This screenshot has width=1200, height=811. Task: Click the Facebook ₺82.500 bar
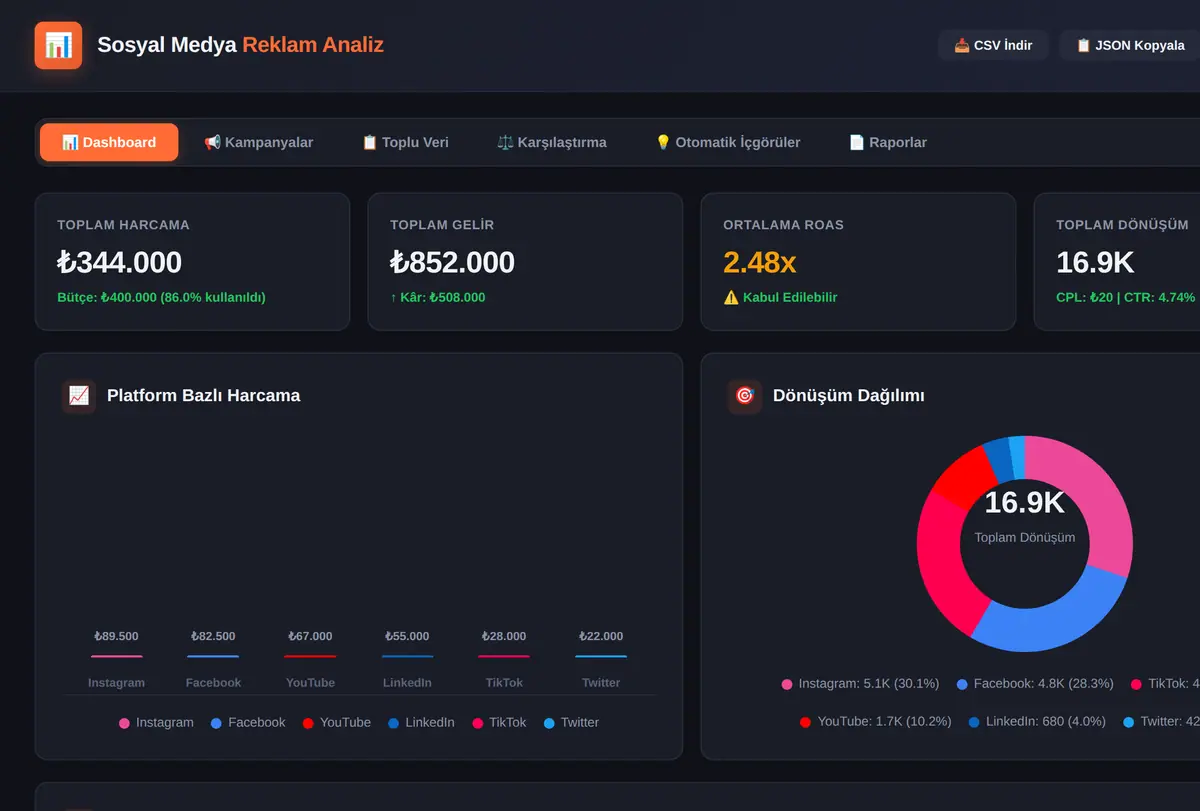click(213, 656)
